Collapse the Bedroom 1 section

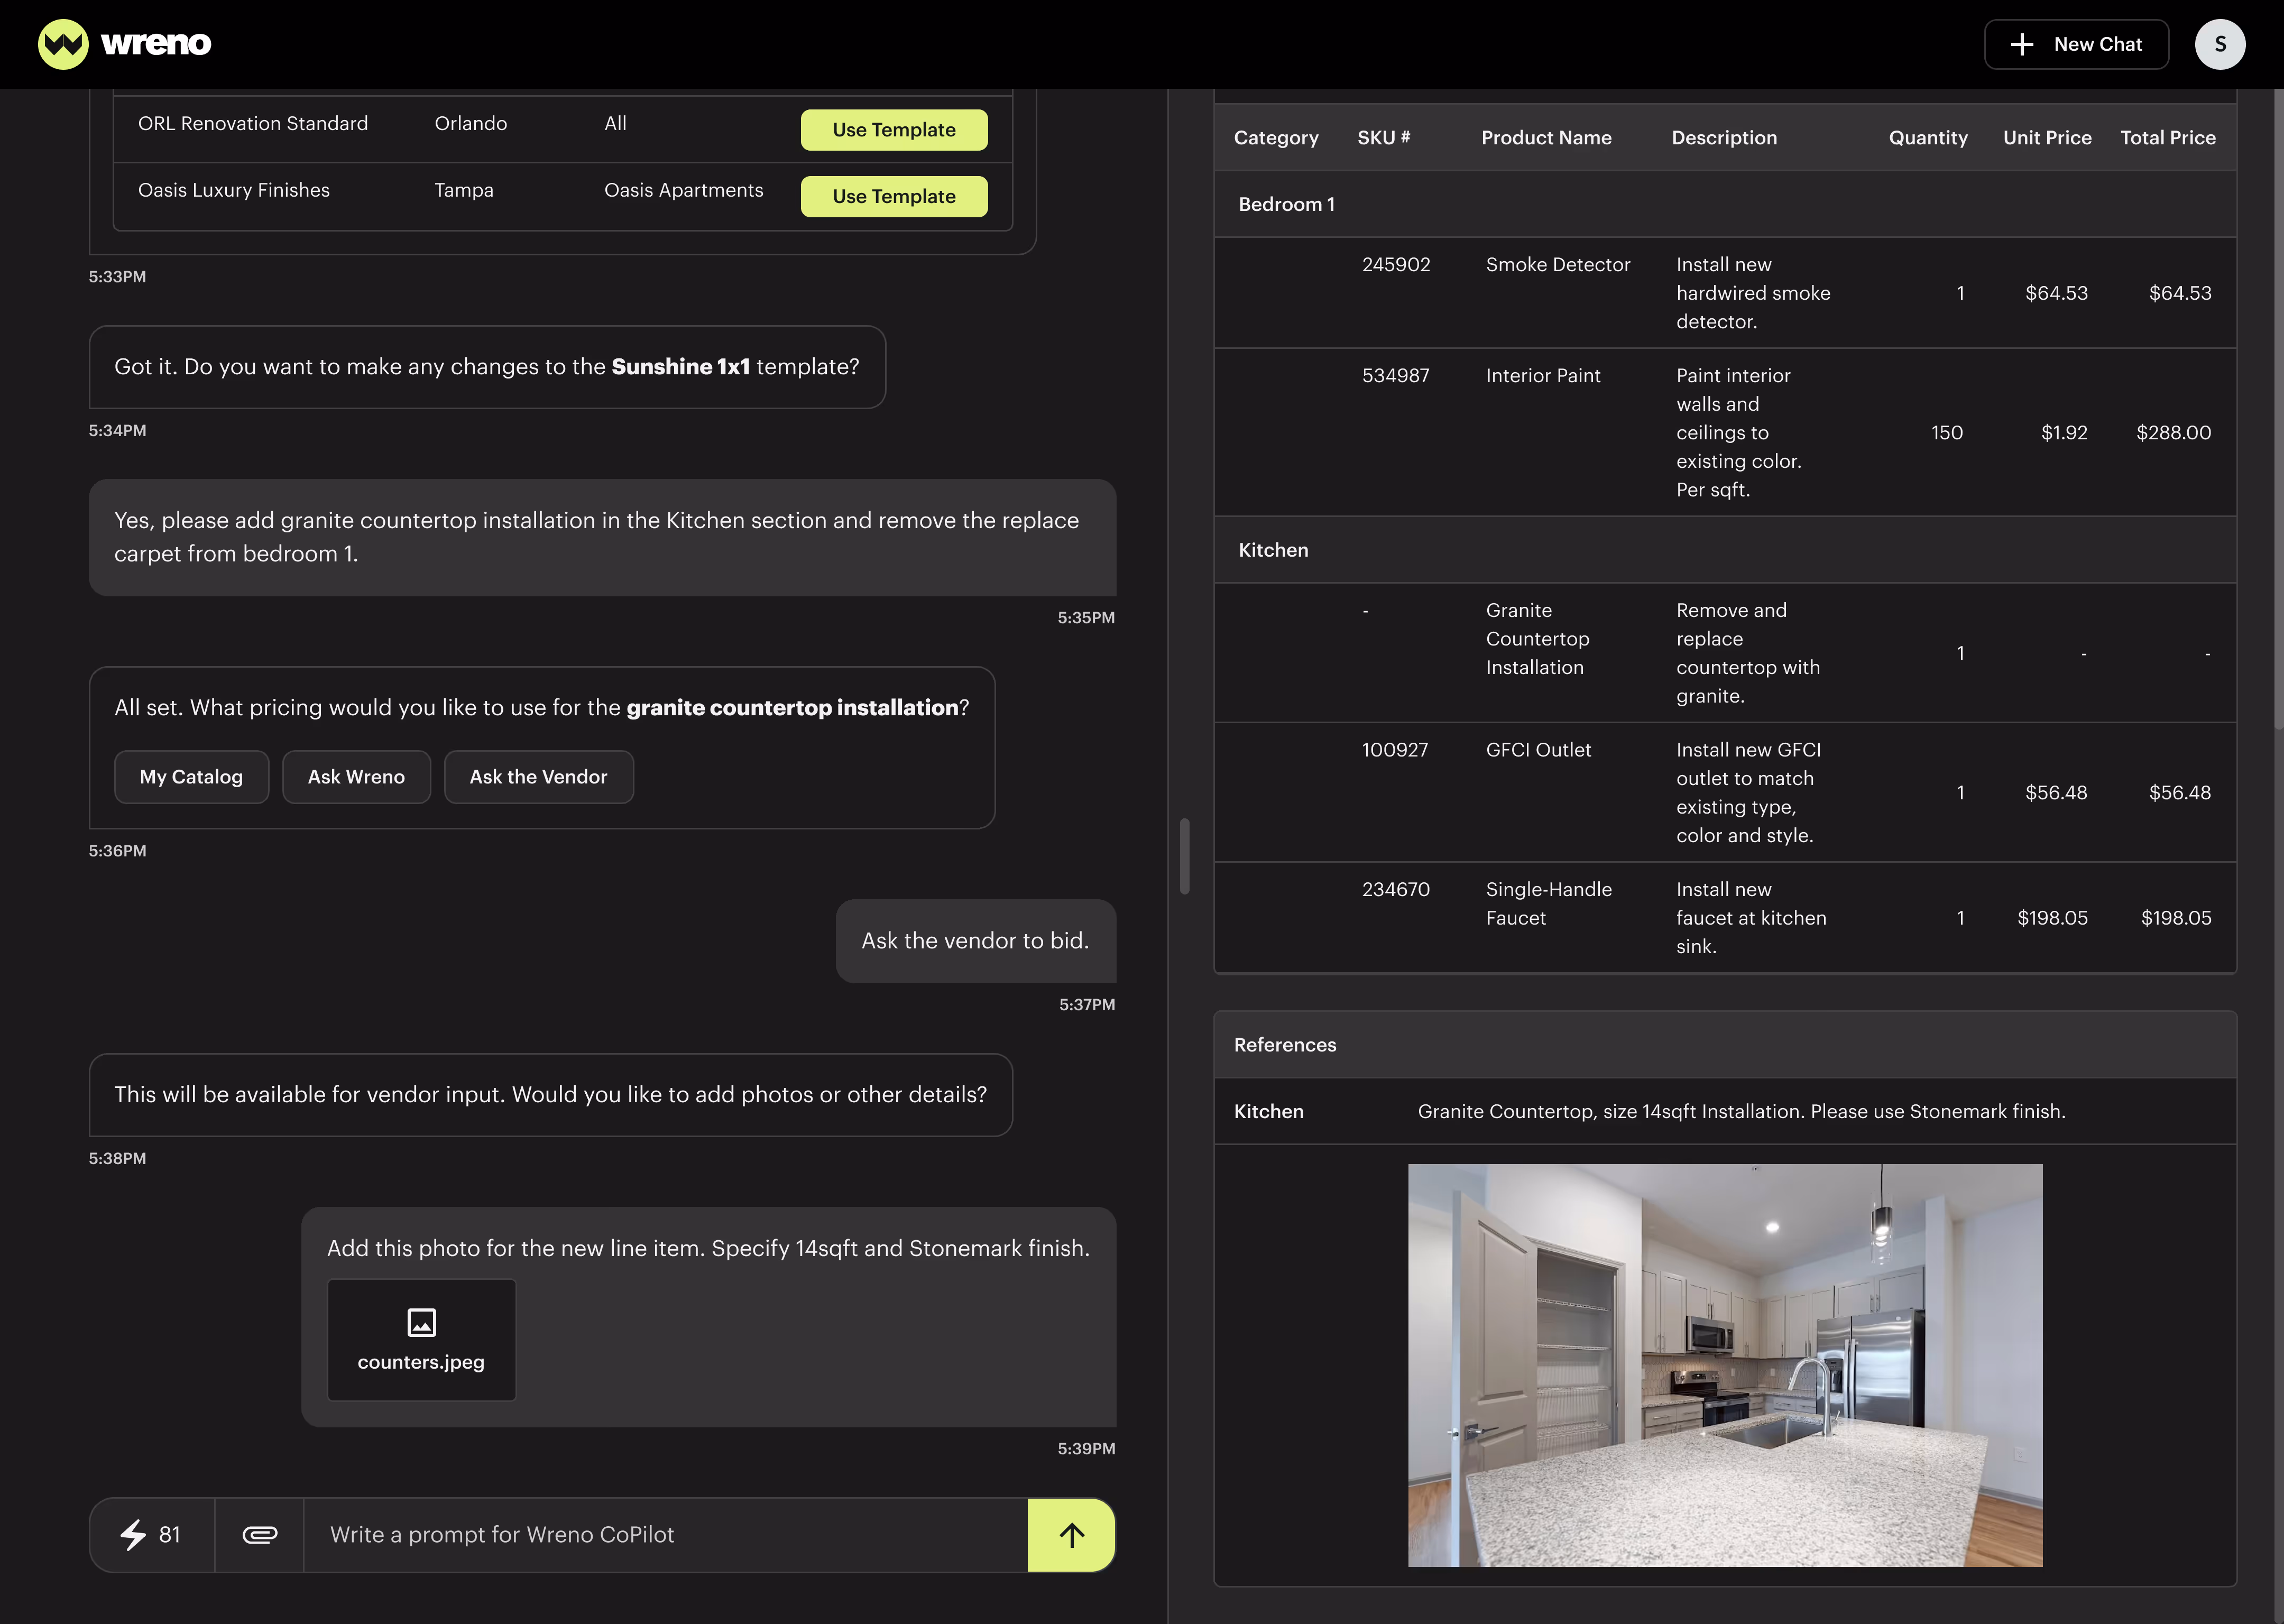1287,204
